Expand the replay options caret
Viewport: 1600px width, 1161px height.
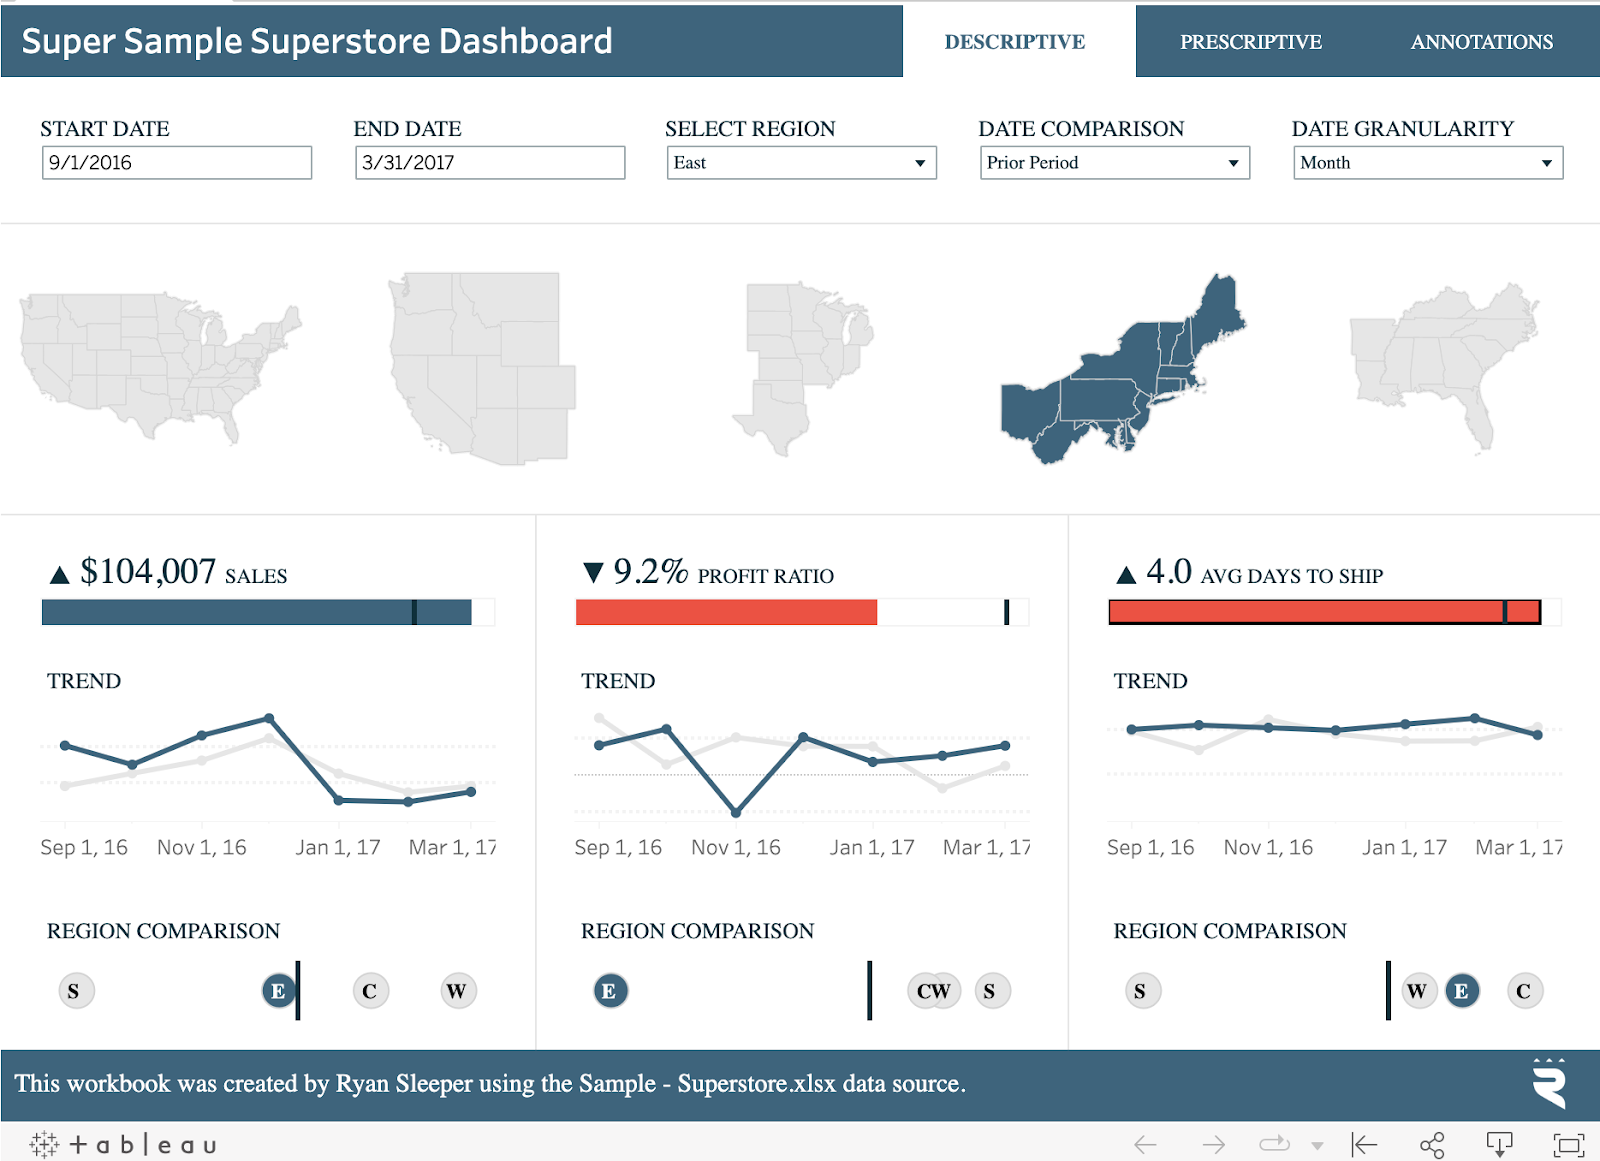[1317, 1146]
